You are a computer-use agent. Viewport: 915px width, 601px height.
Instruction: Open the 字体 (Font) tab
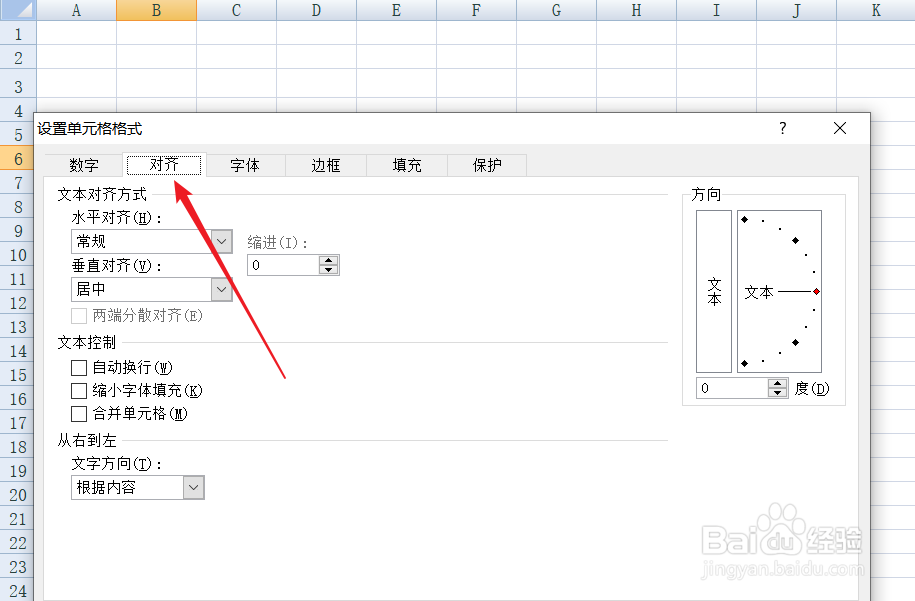[245, 165]
